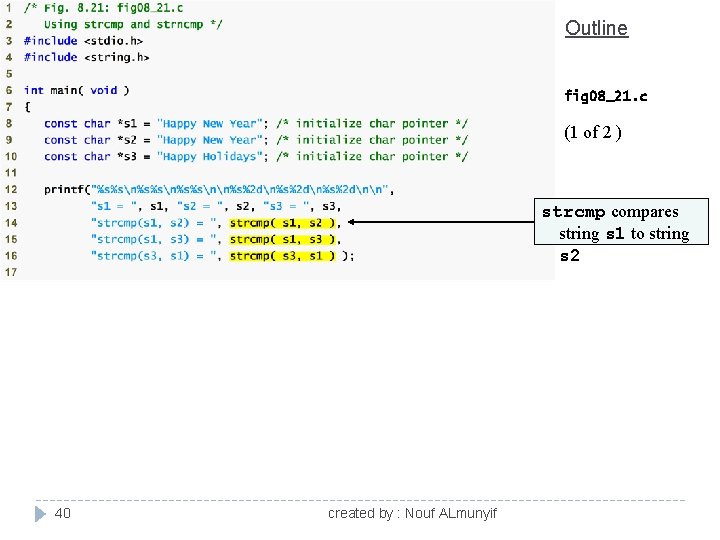Click the "strcmp(s1, s2) = " string literal
The image size is (720, 540).
pyautogui.click(x=153, y=223)
